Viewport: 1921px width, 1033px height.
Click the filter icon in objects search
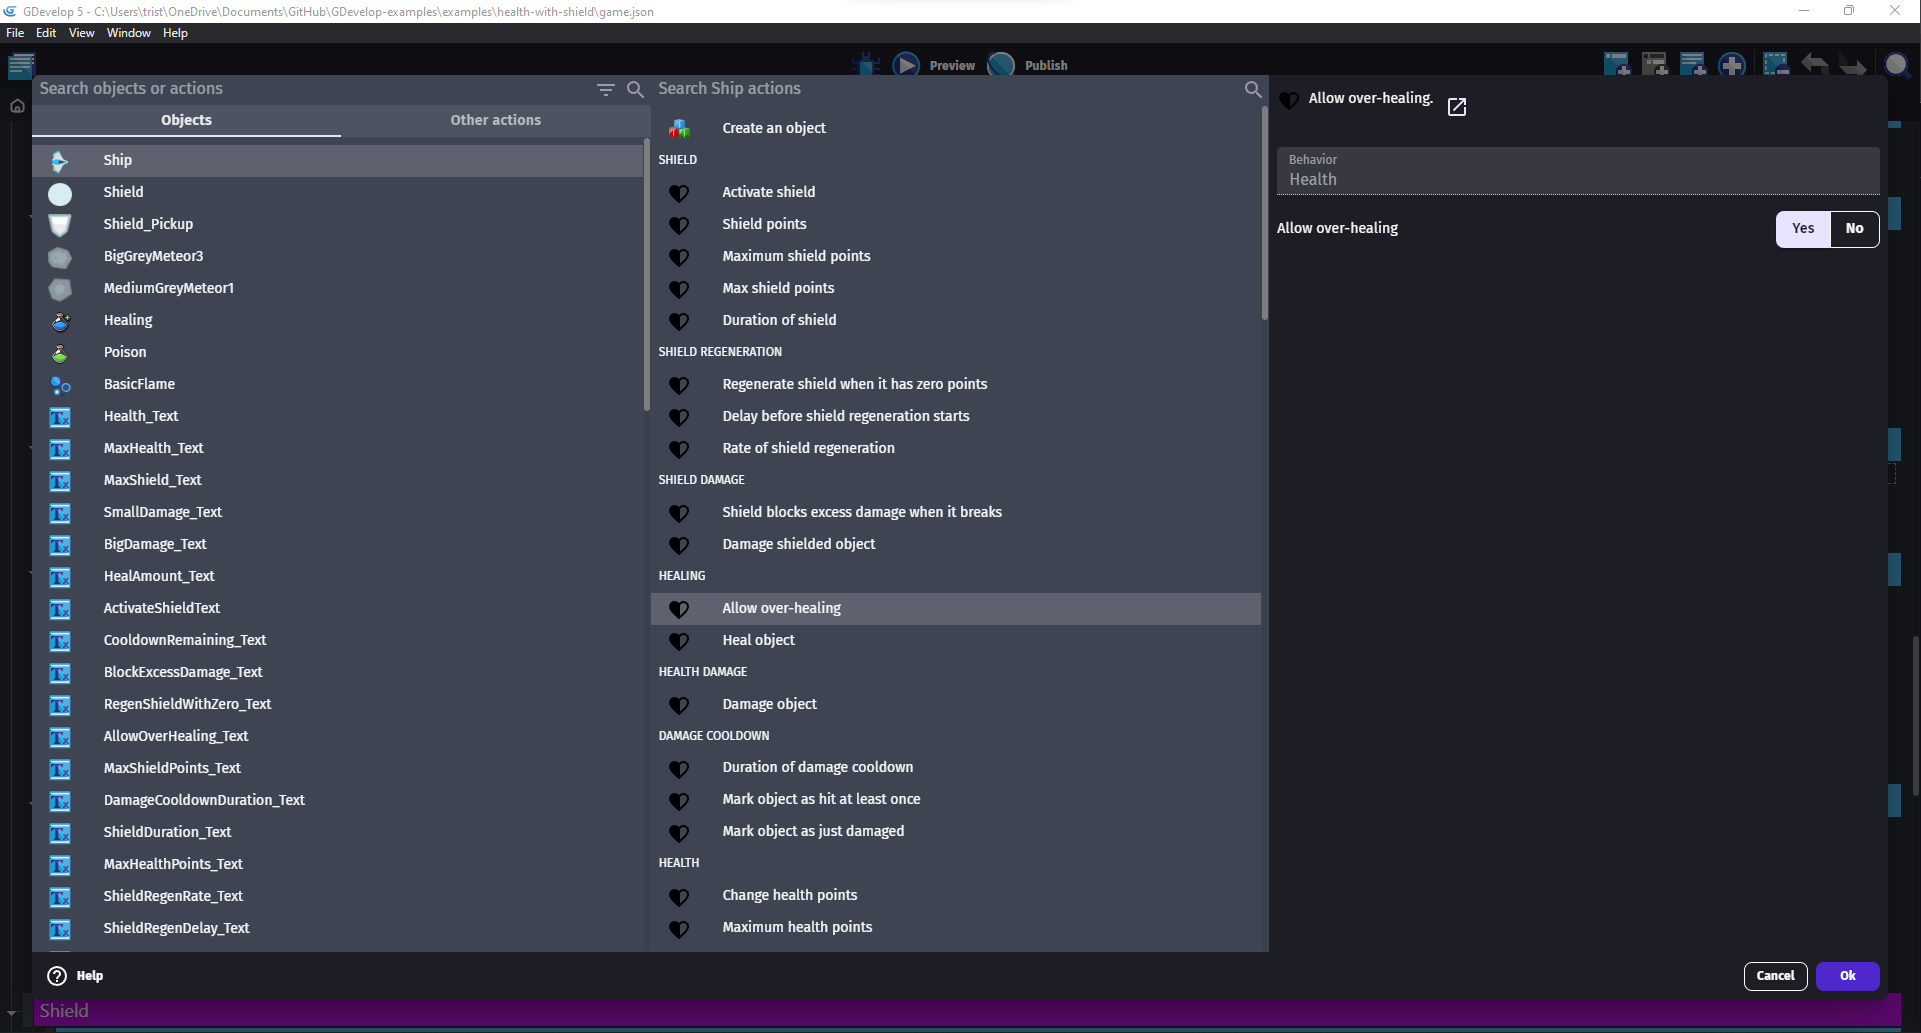click(x=605, y=89)
